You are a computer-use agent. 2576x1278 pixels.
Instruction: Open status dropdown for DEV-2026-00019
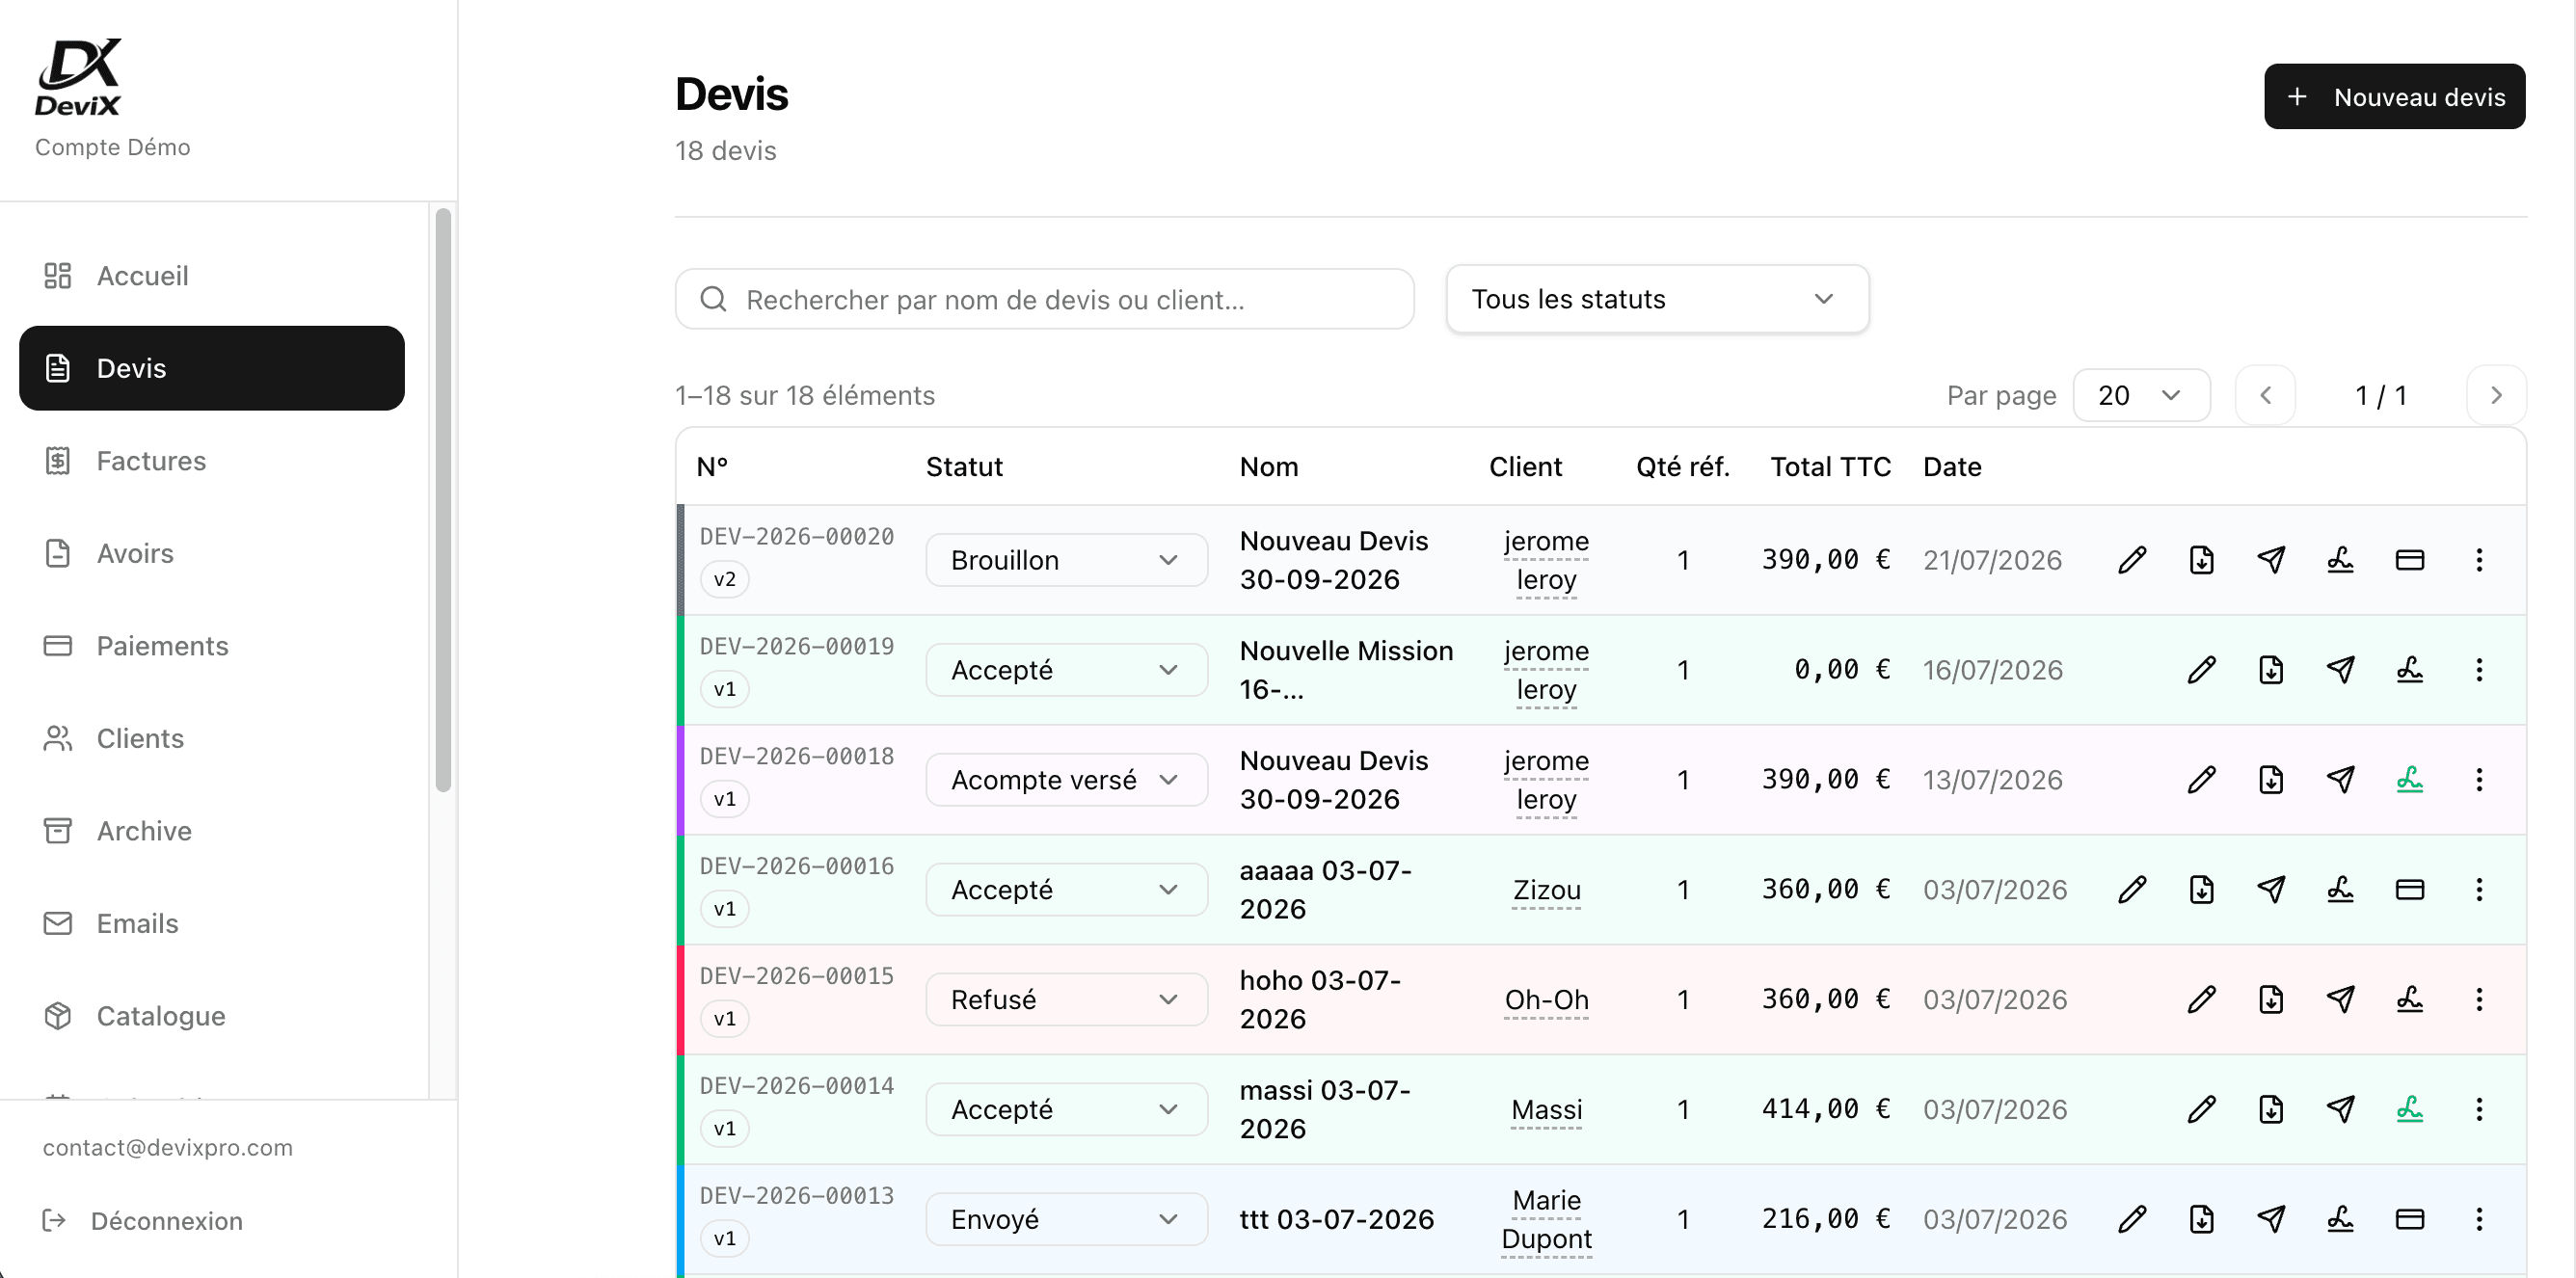click(x=1066, y=670)
